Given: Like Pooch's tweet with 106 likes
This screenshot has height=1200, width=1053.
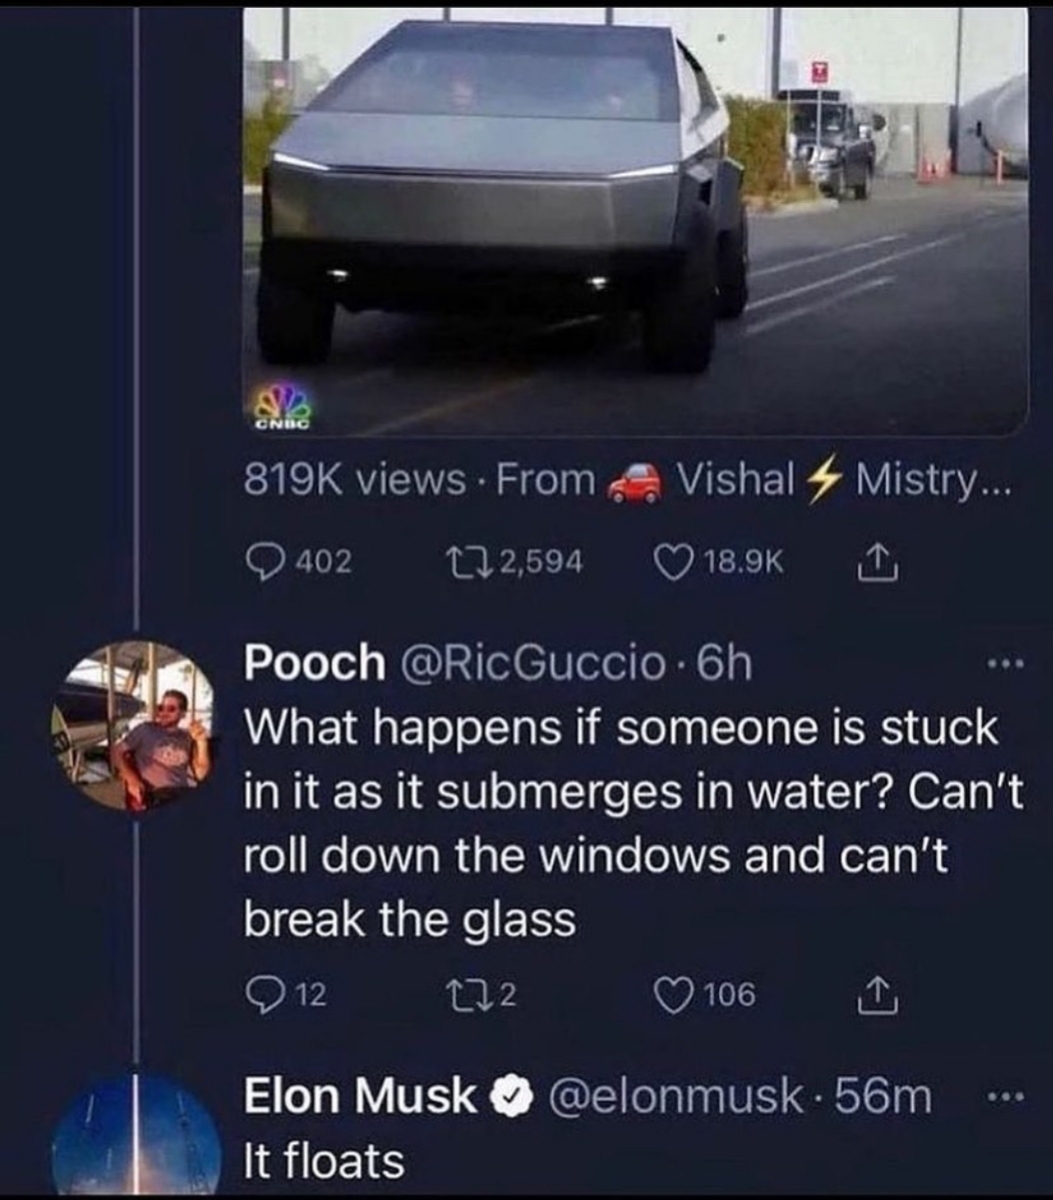Looking at the screenshot, I should point(670,993).
